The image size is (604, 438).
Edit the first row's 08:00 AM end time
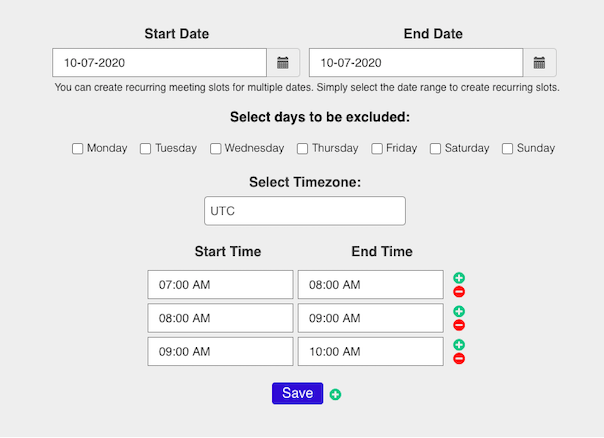[x=371, y=285]
